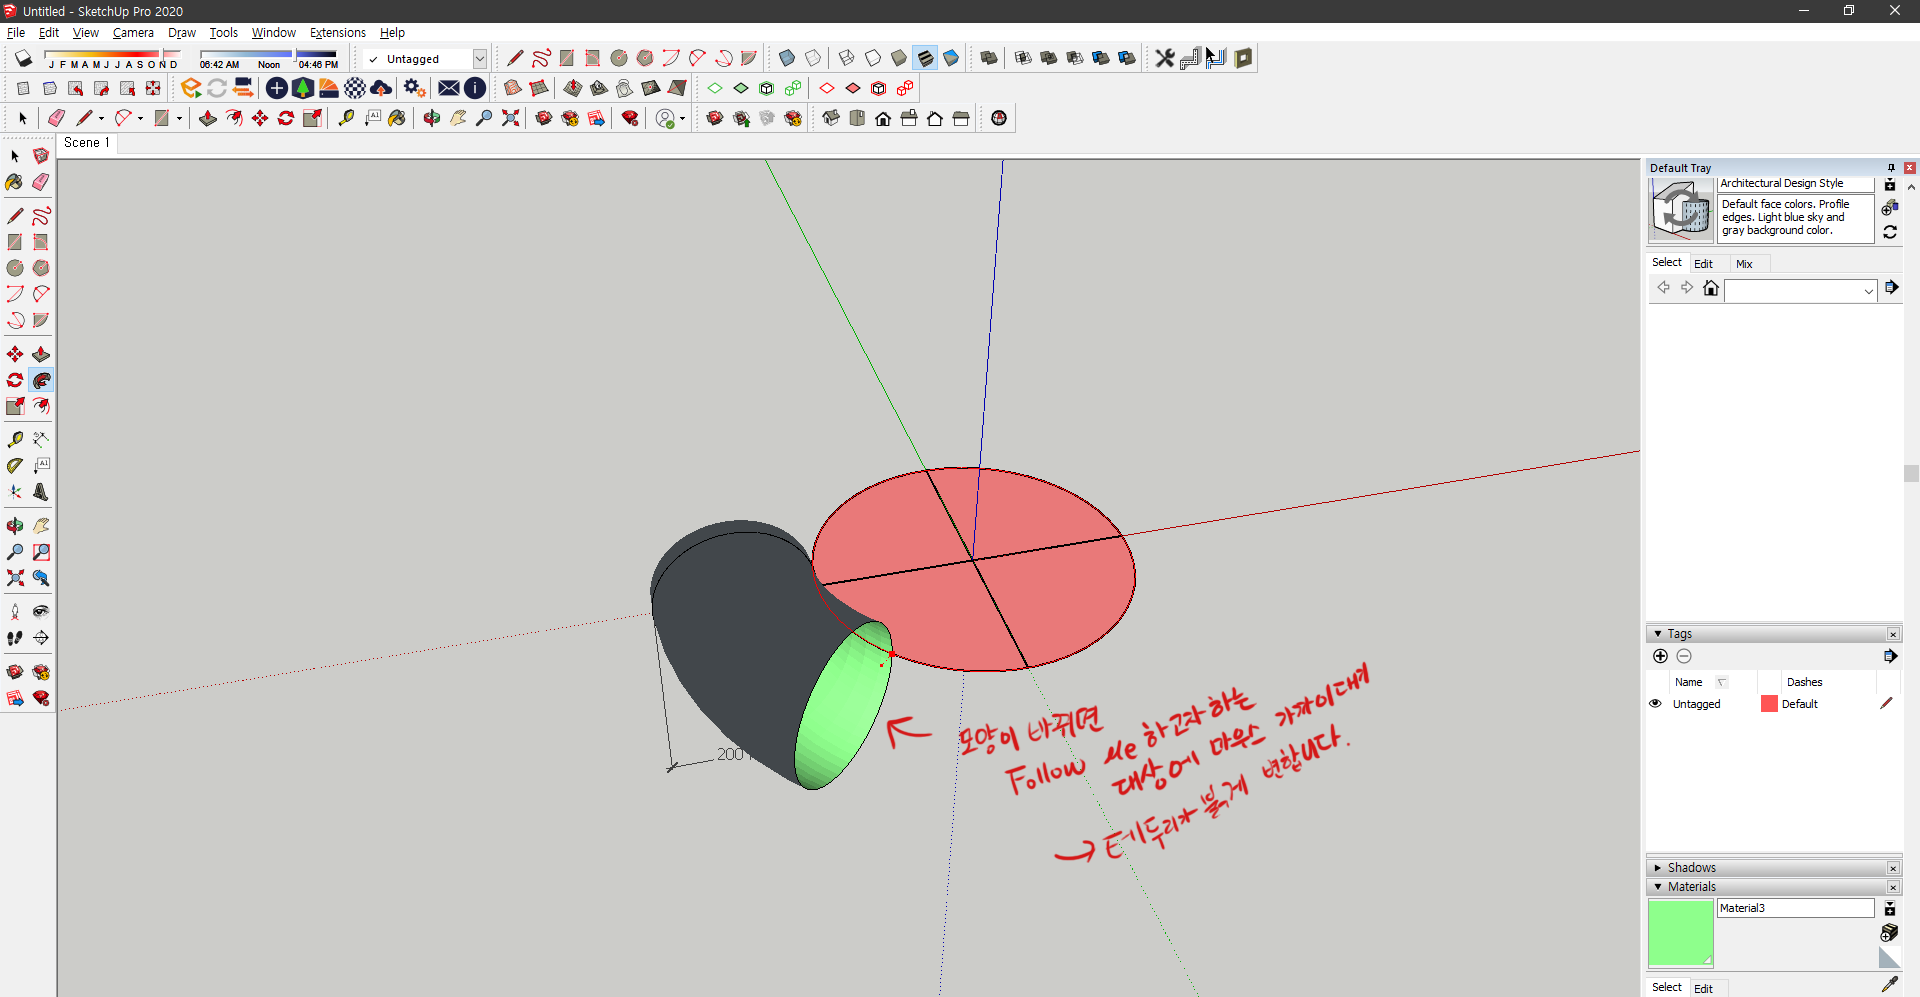Toggle auto-hide pin on Default Tray
1920x997 pixels.
click(1891, 168)
